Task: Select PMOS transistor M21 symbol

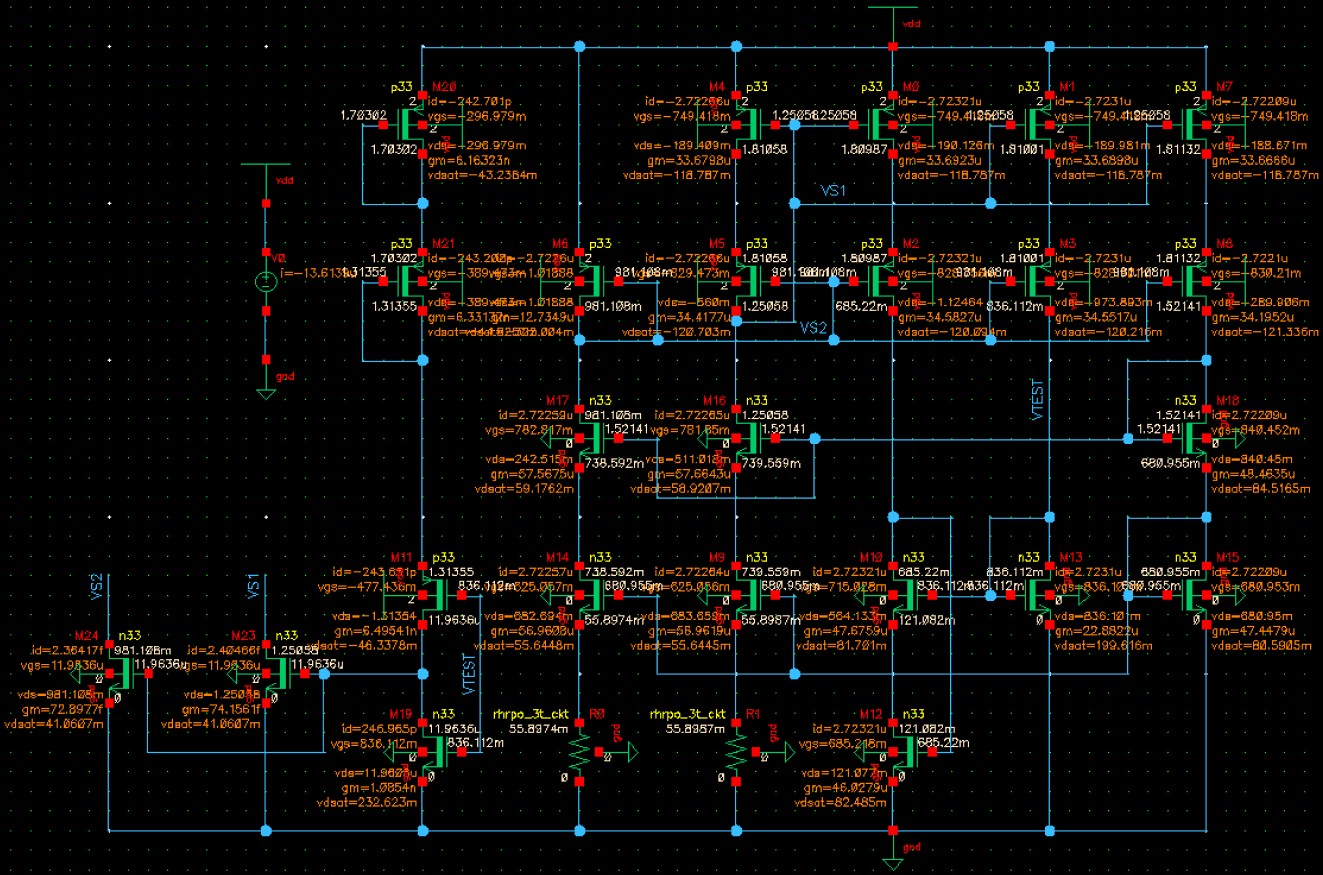Action: pyautogui.click(x=412, y=283)
